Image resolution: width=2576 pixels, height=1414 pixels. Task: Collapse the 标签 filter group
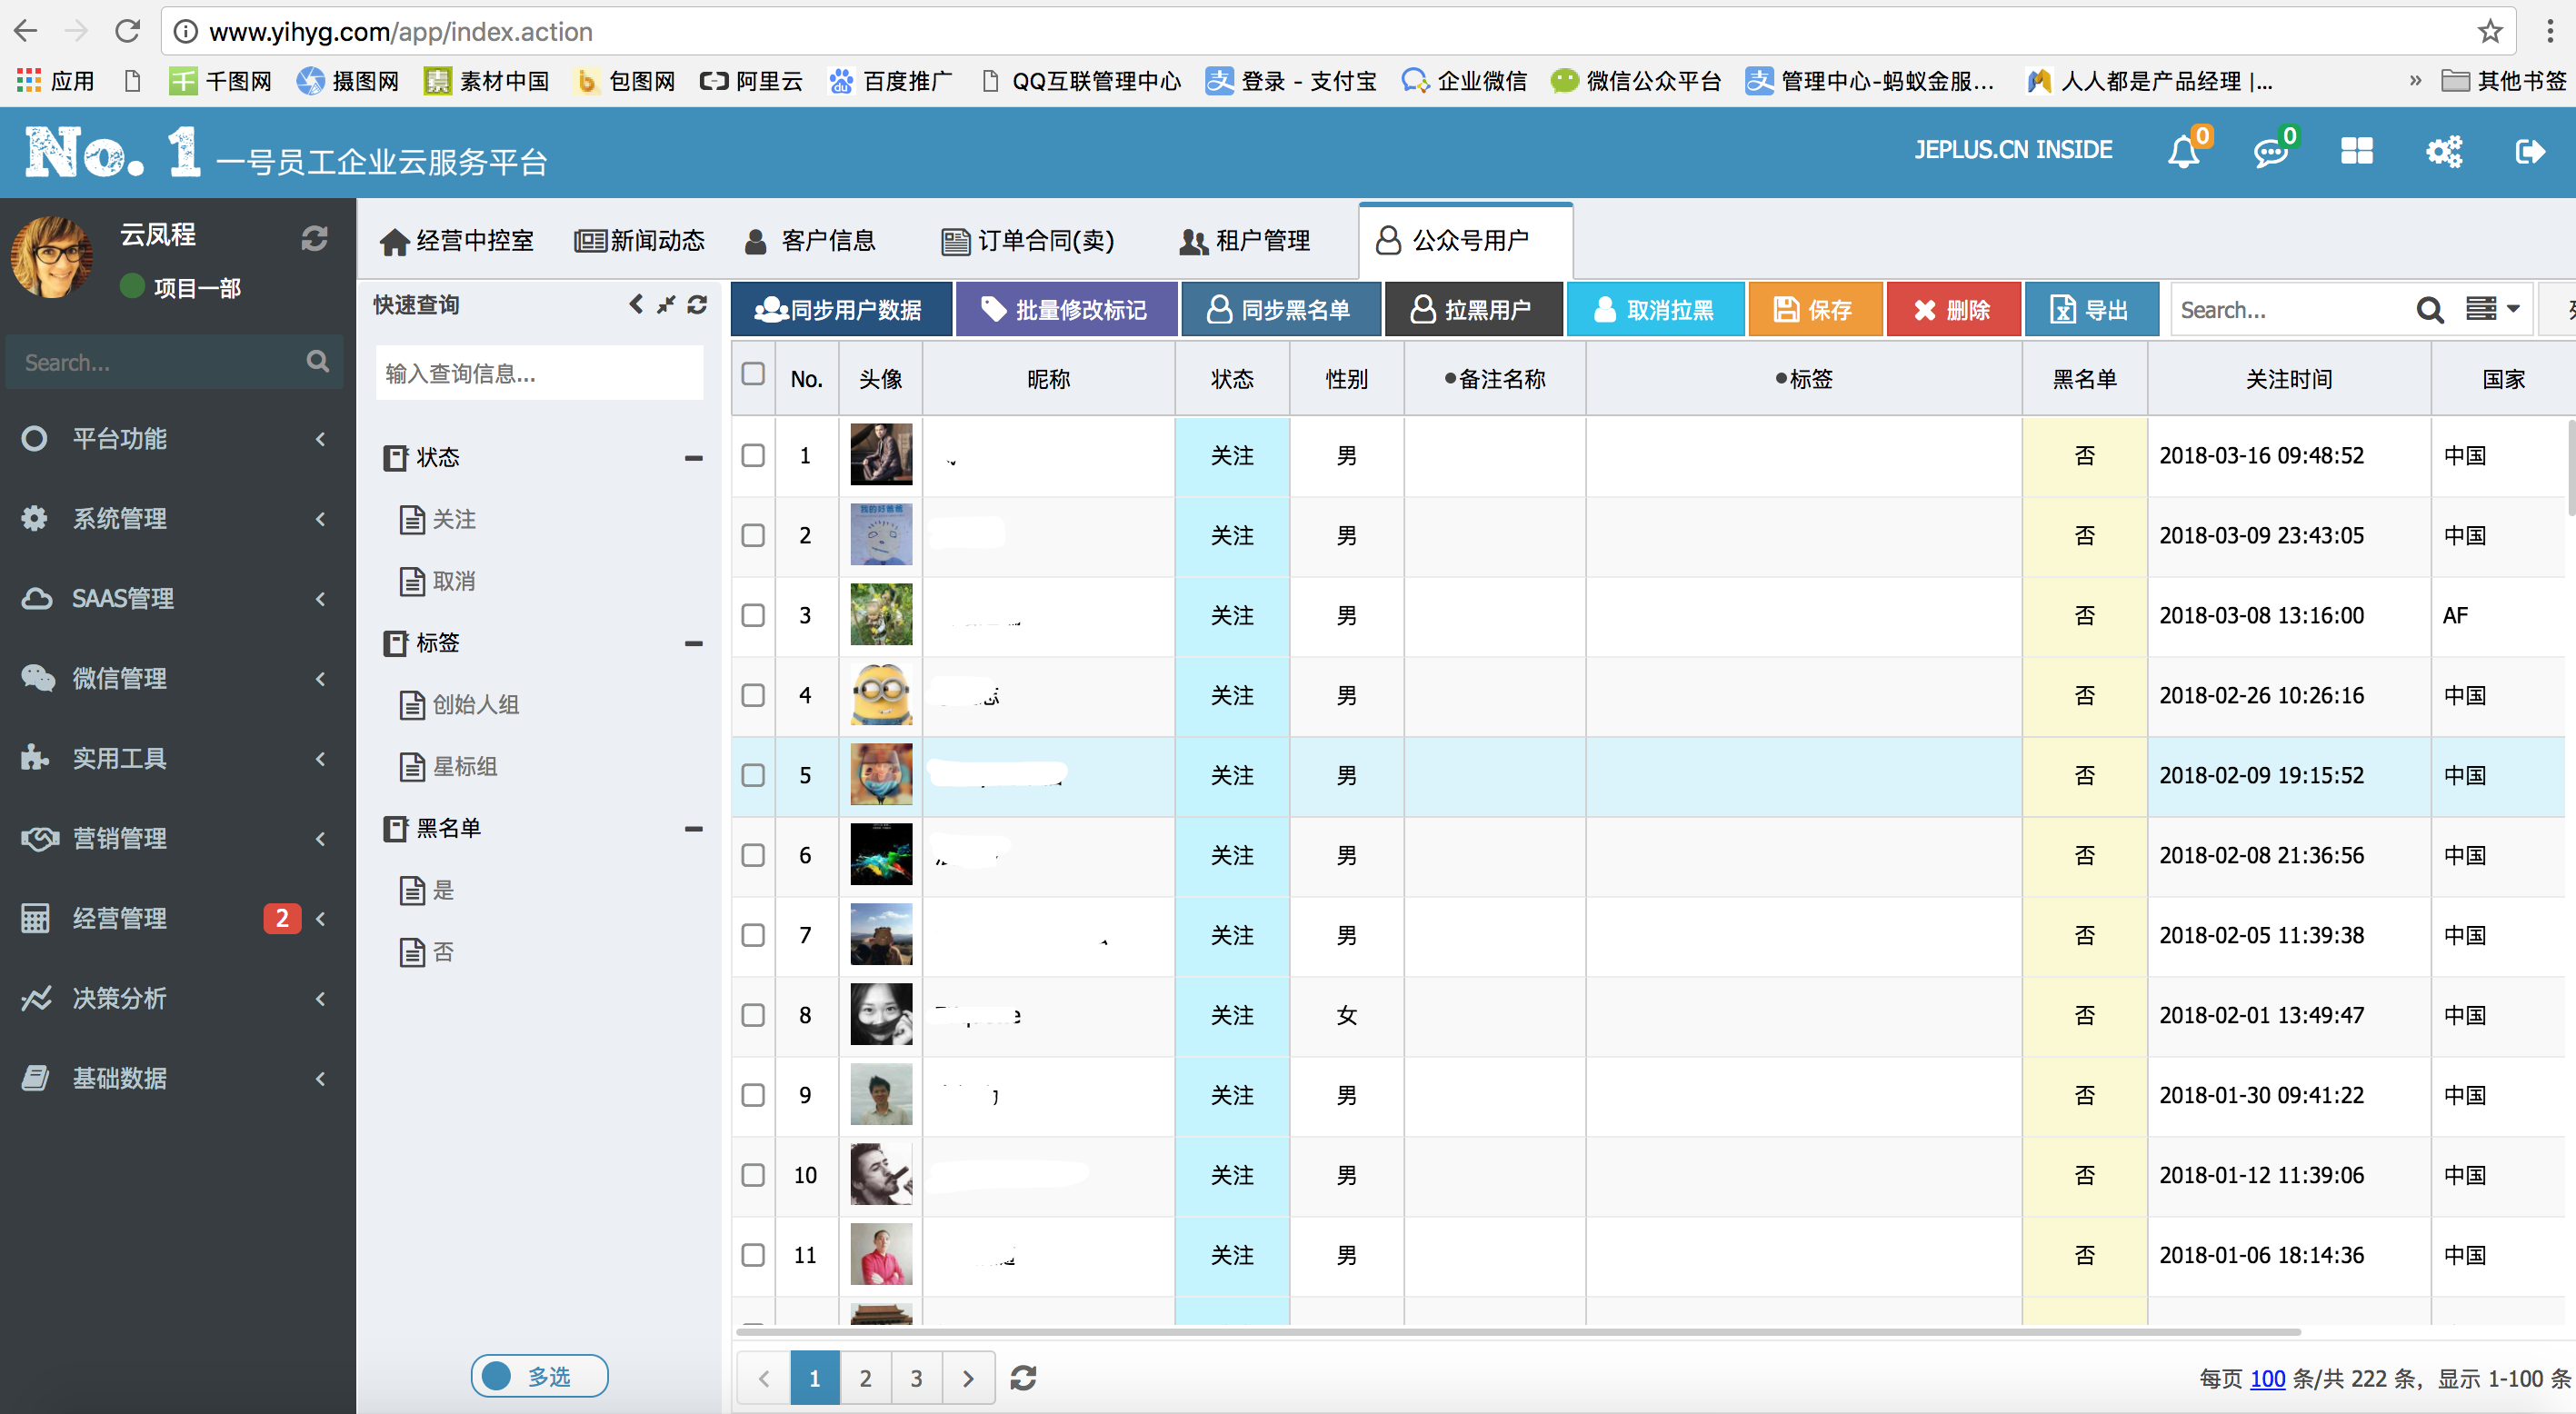click(693, 643)
